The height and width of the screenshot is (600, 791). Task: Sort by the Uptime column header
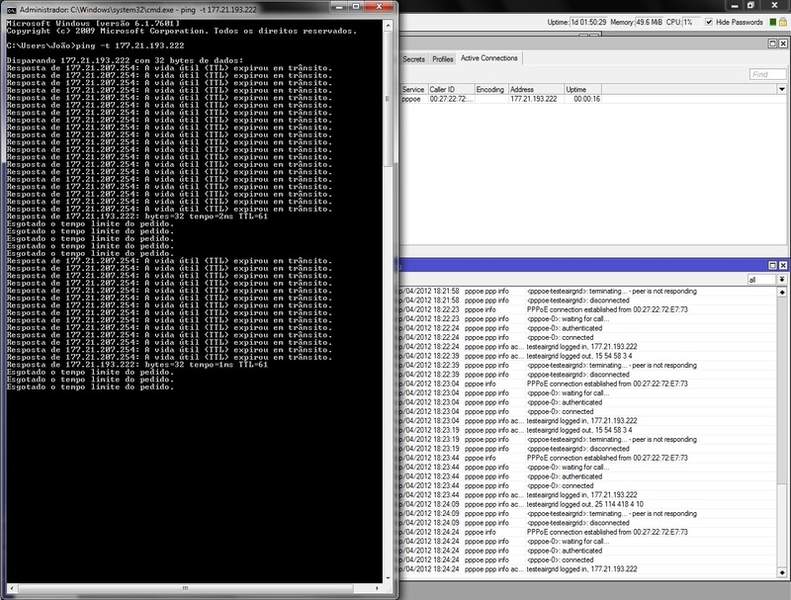pos(582,89)
